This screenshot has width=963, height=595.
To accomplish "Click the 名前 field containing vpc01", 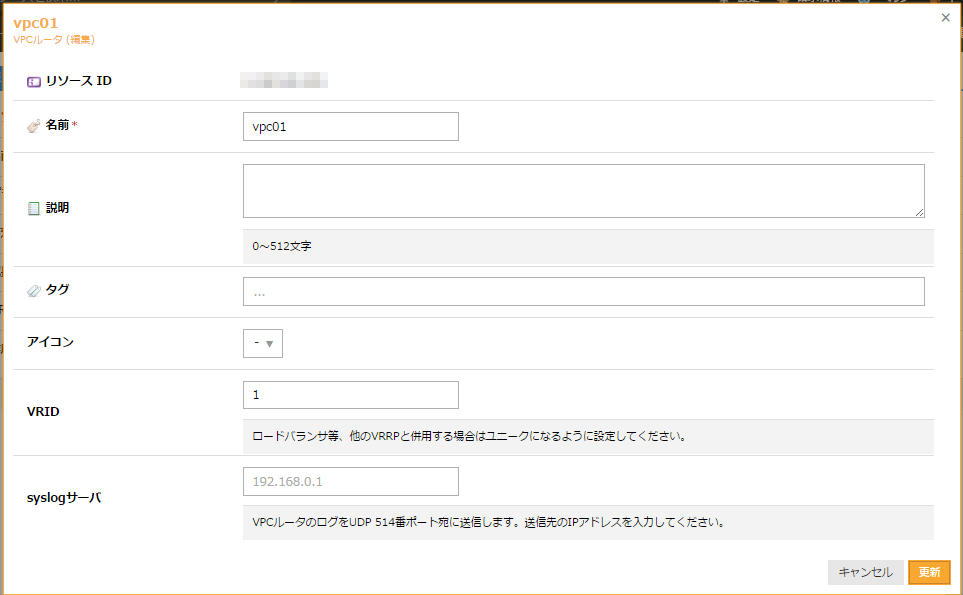I will tap(350, 126).
